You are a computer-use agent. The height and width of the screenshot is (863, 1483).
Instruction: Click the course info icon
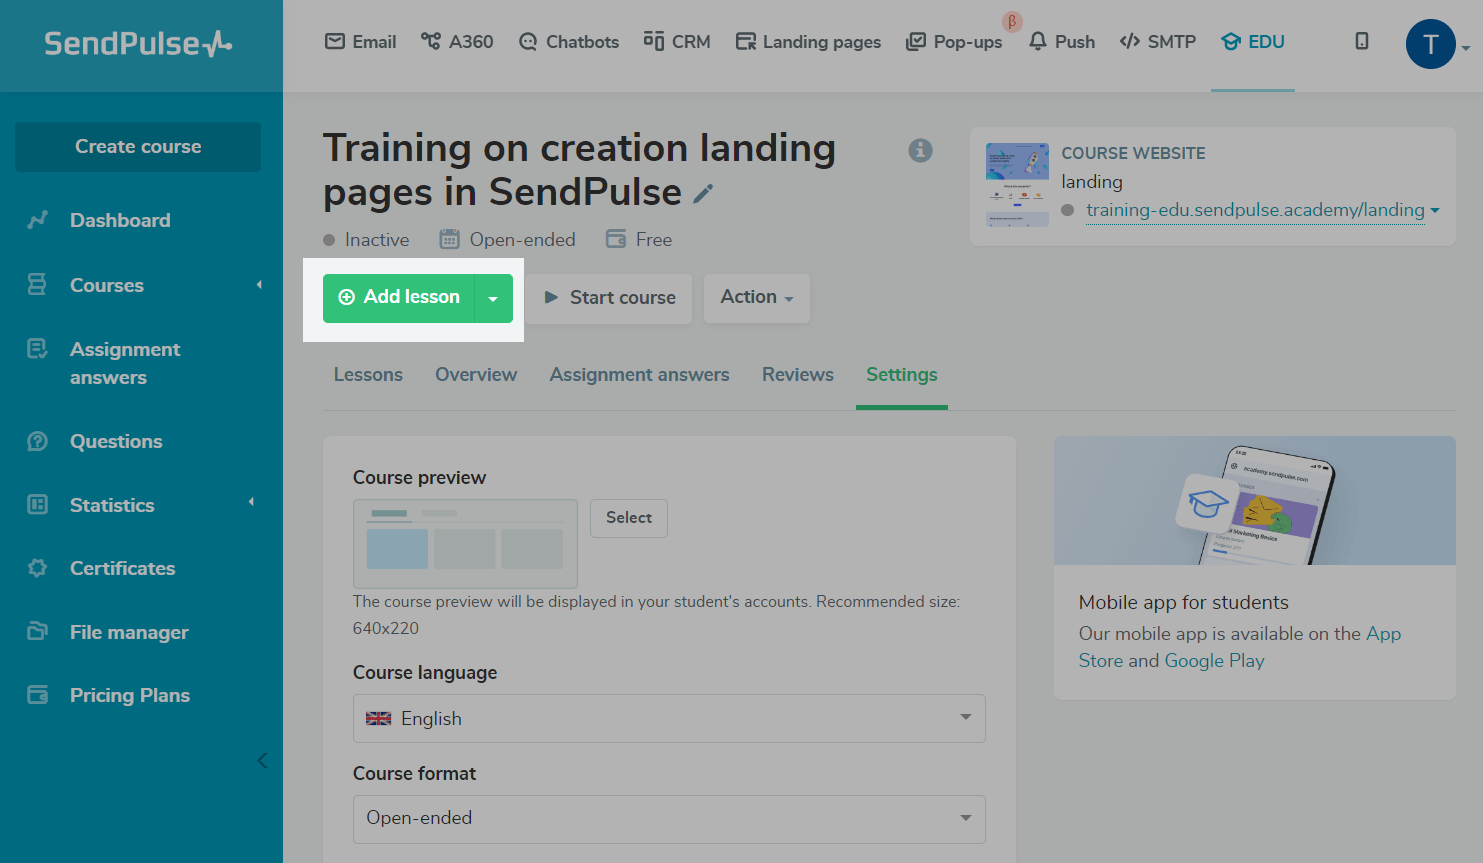(x=920, y=150)
